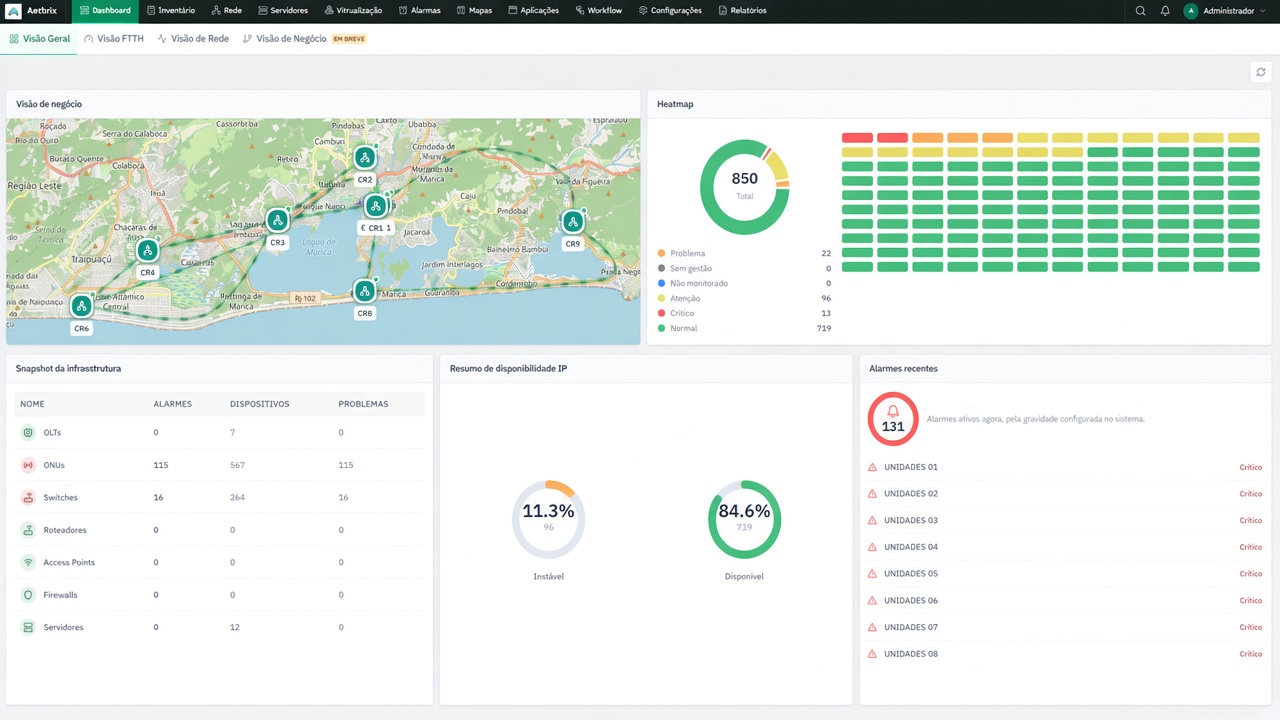Open the Configurações menu
The image size is (1280, 720).
671,11
